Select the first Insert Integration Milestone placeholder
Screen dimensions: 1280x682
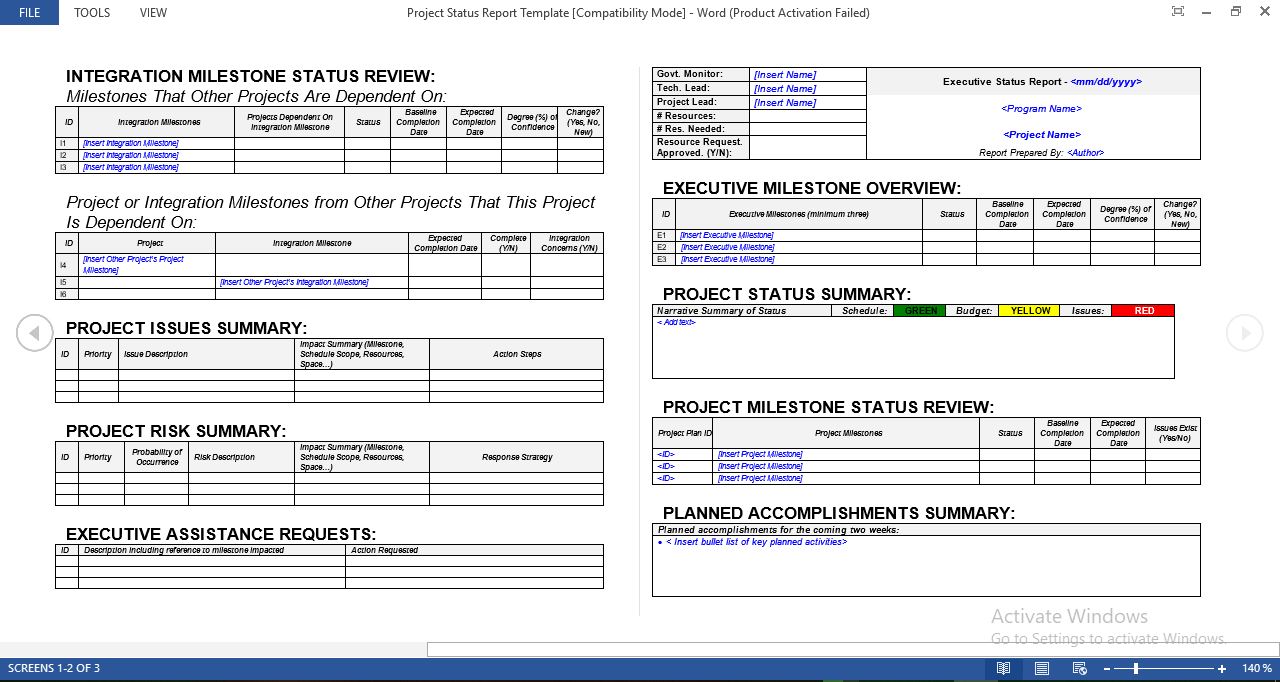tap(130, 143)
